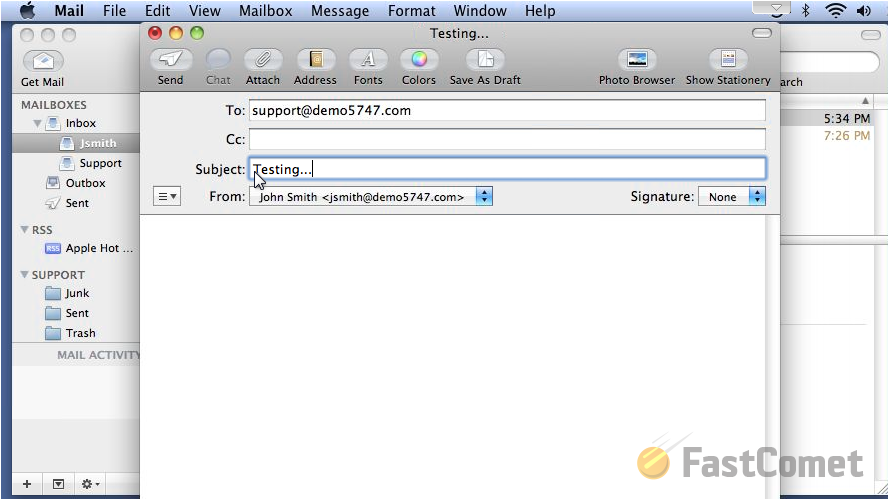889x500 pixels.
Task: Open the gear action menu
Action: 90,484
